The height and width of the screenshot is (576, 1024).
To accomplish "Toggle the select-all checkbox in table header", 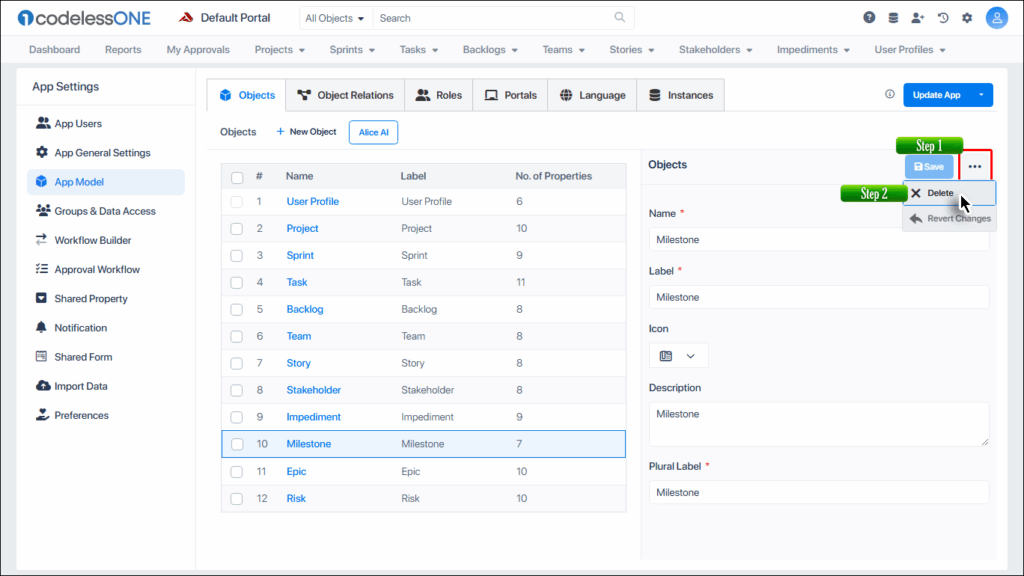I will point(237,177).
